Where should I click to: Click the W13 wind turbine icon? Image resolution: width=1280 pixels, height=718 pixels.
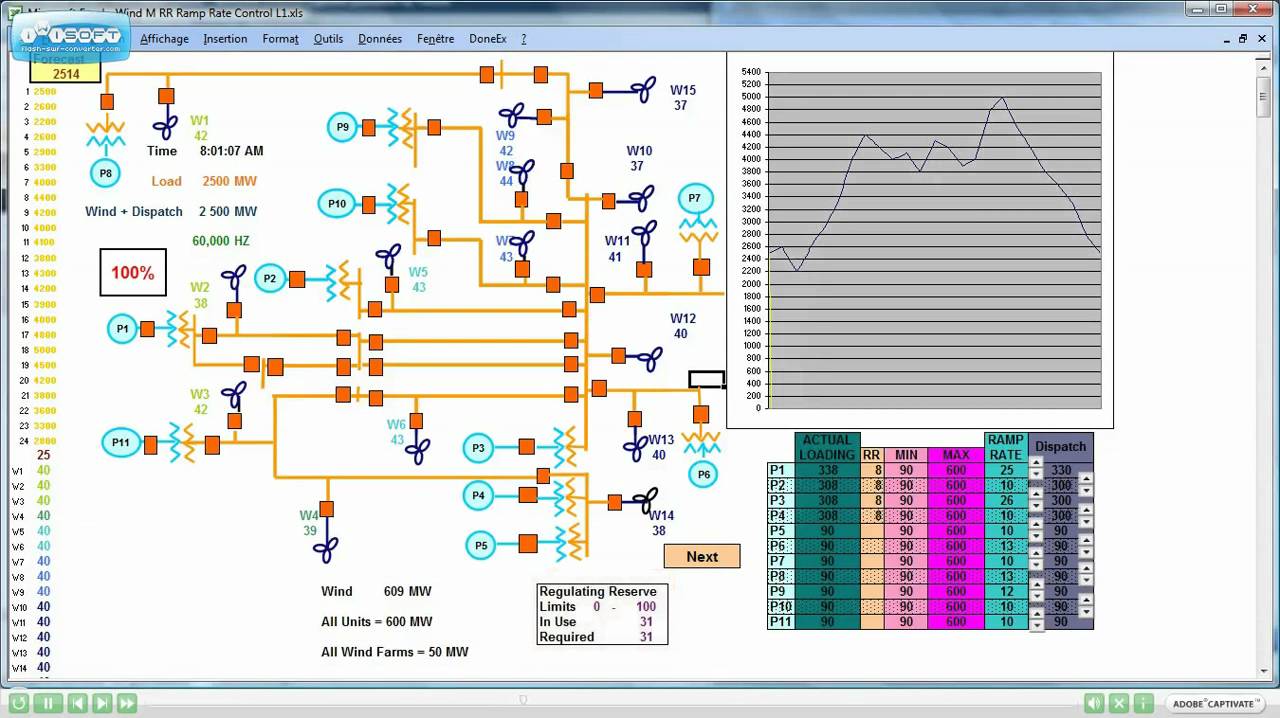click(x=635, y=447)
